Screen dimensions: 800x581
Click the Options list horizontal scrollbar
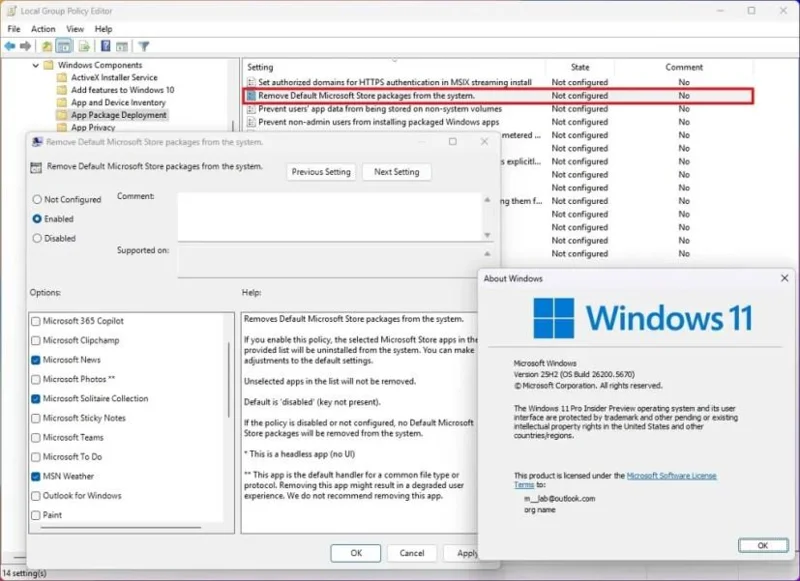pyautogui.click(x=120, y=527)
